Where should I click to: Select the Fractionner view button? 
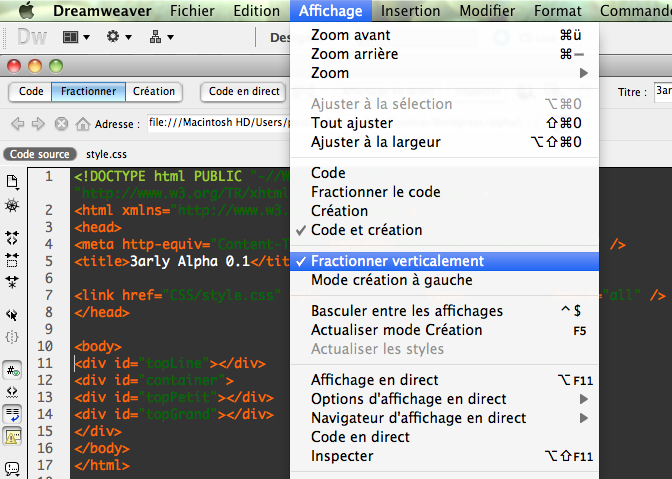88,91
